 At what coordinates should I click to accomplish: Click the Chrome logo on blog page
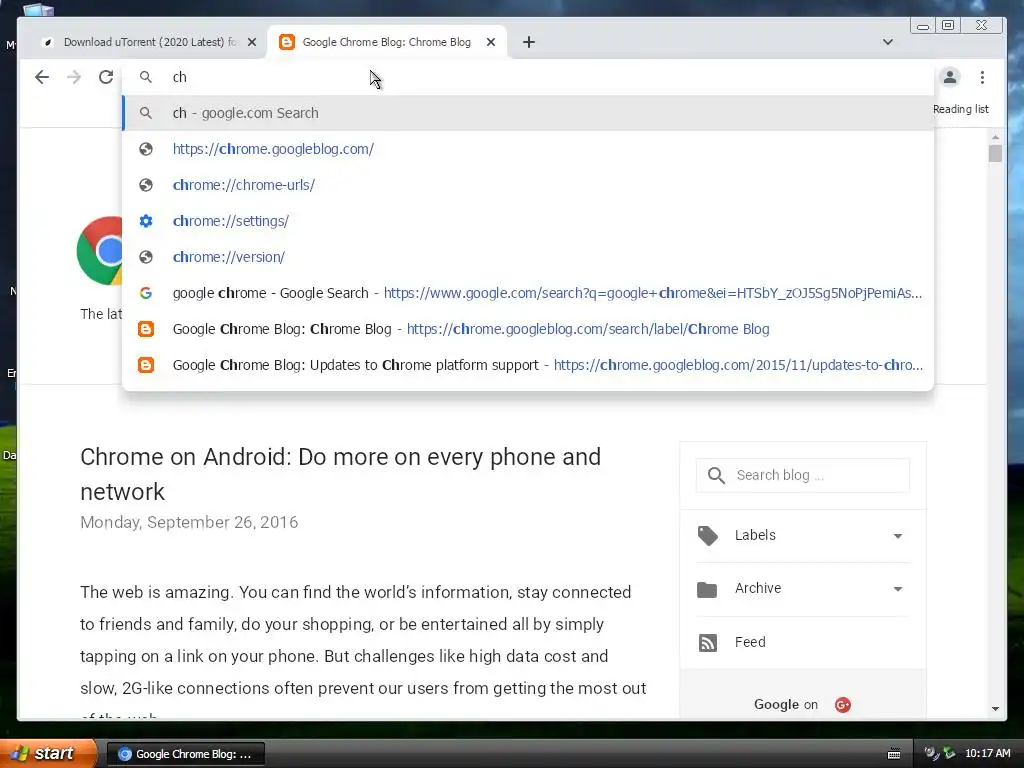(x=99, y=251)
